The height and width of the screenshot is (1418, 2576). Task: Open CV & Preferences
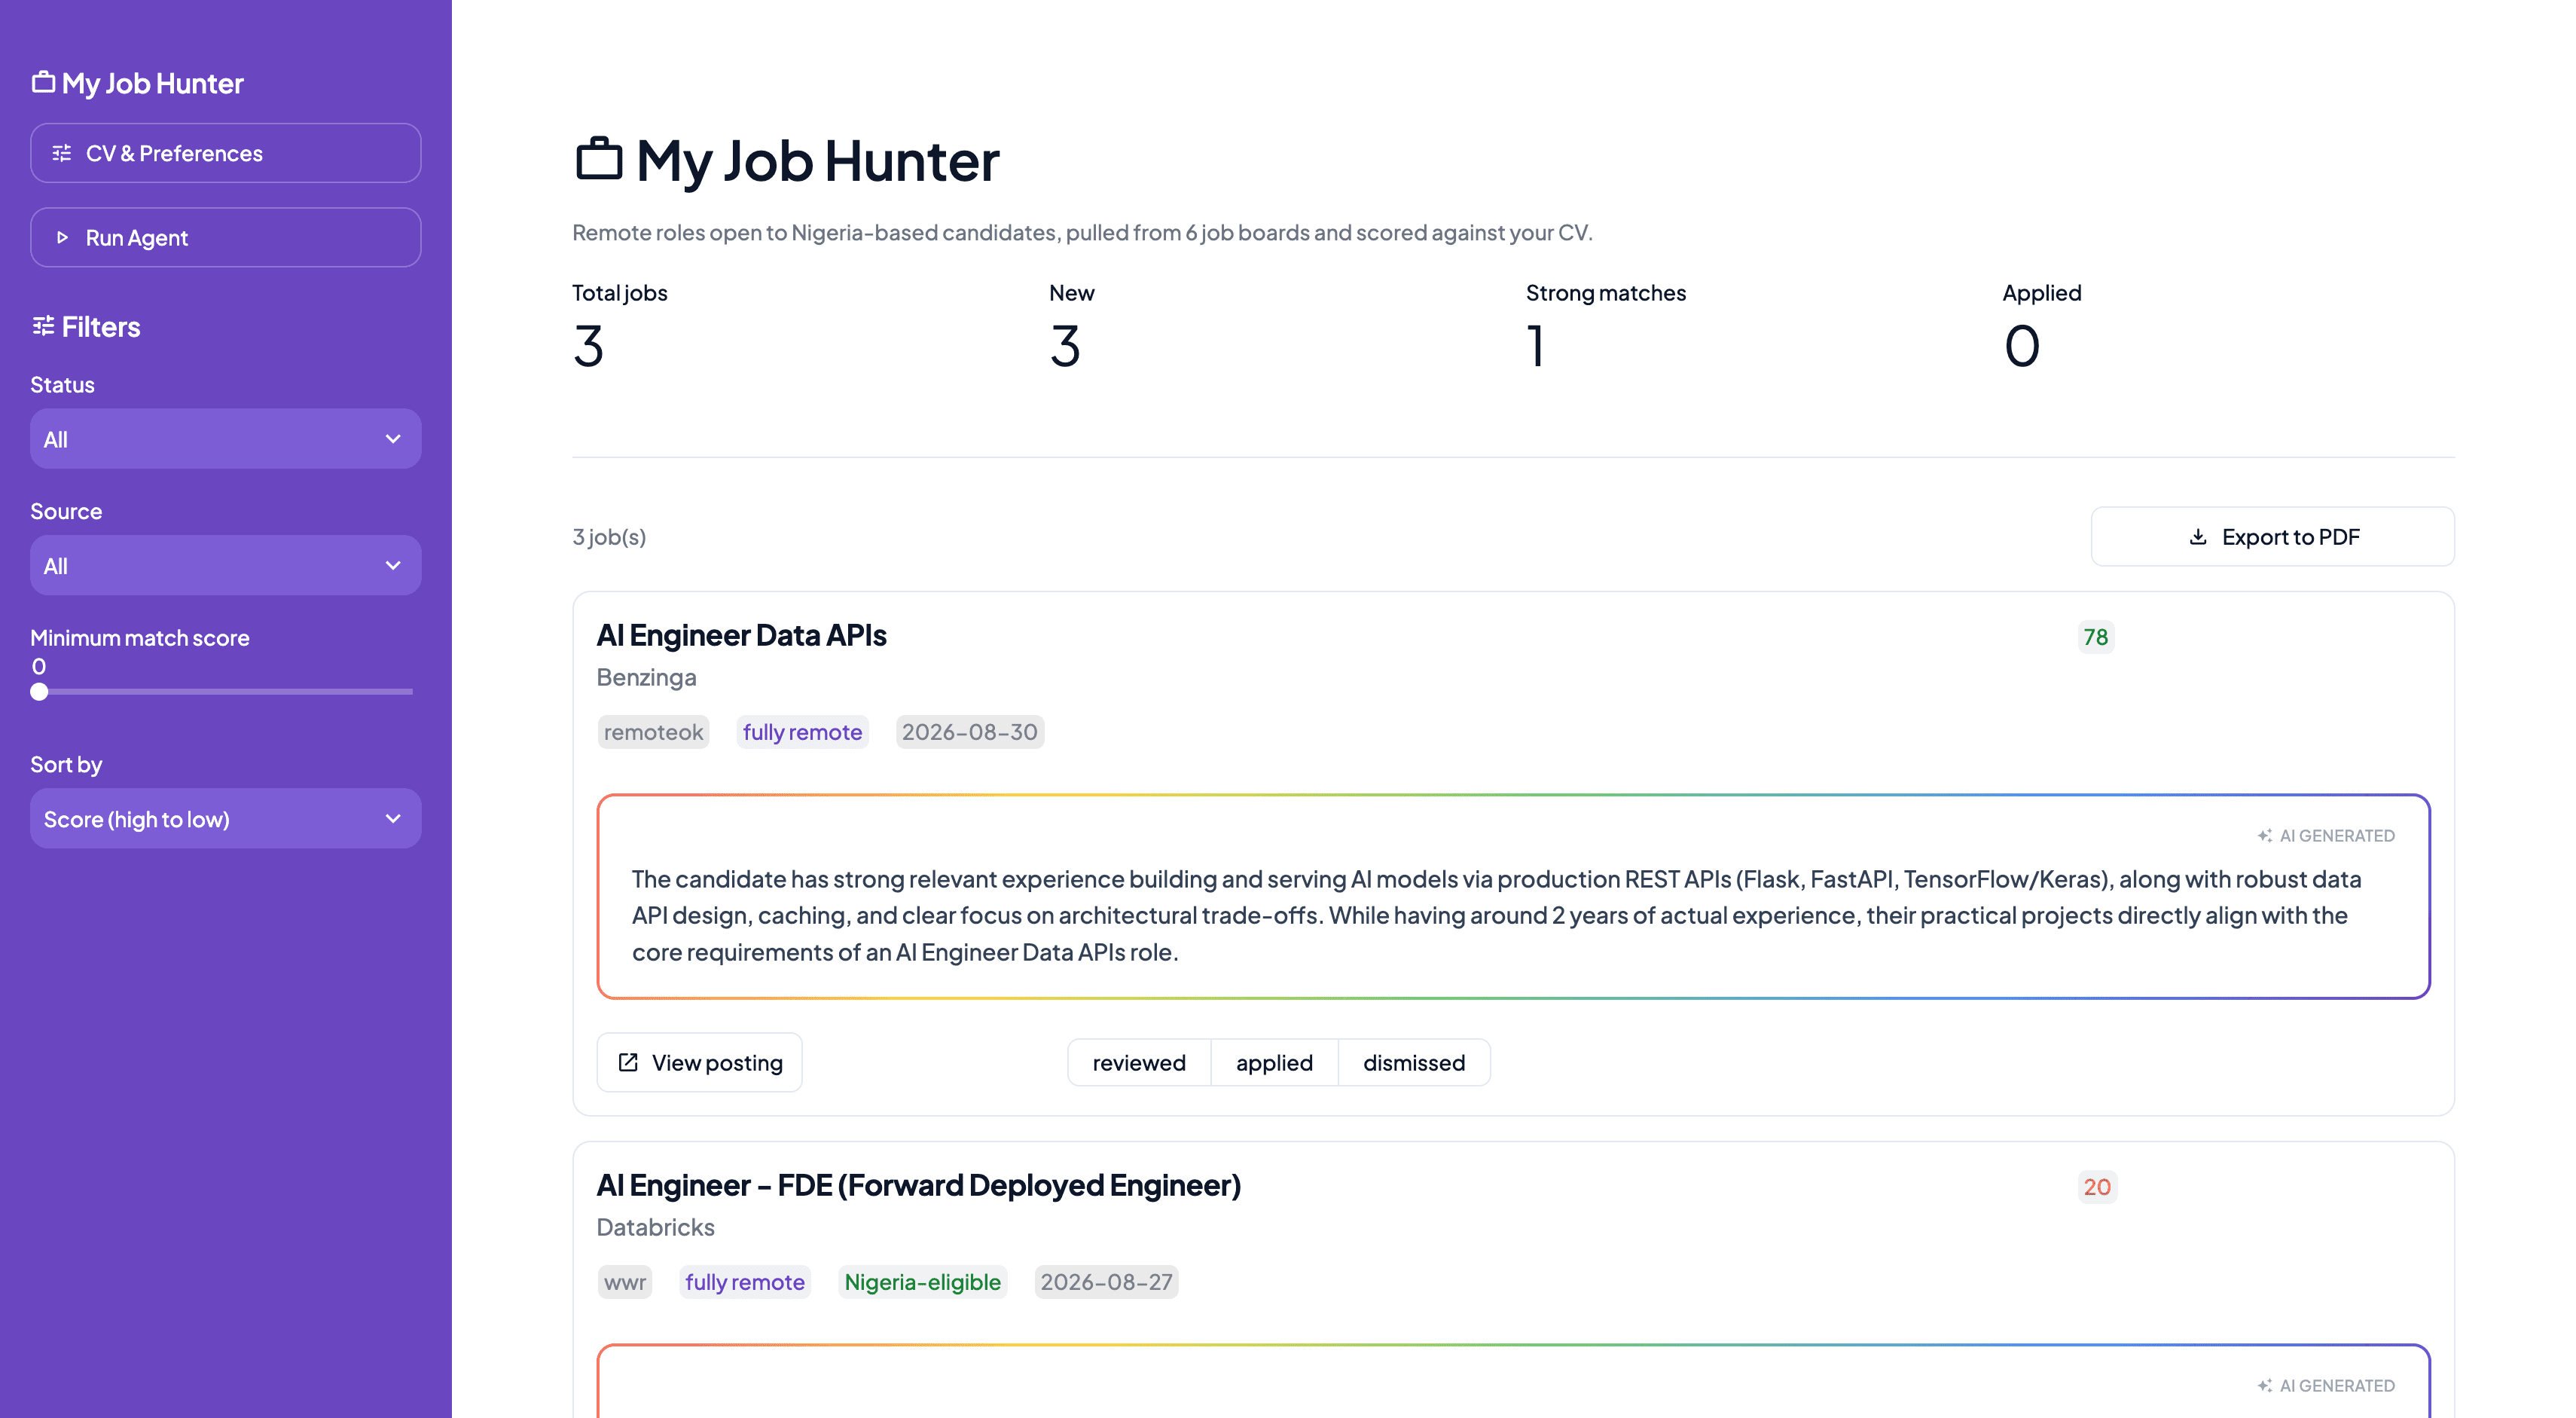pos(226,153)
